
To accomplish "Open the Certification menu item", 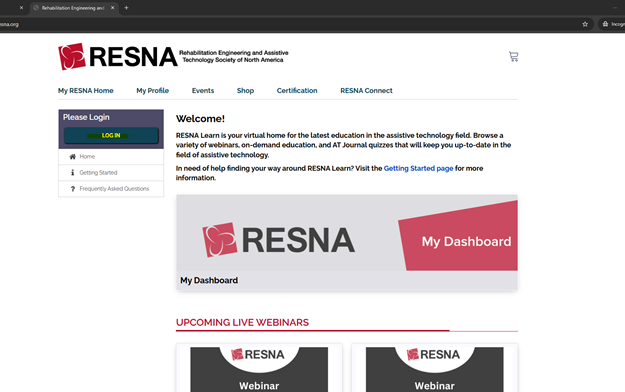I will (297, 91).
